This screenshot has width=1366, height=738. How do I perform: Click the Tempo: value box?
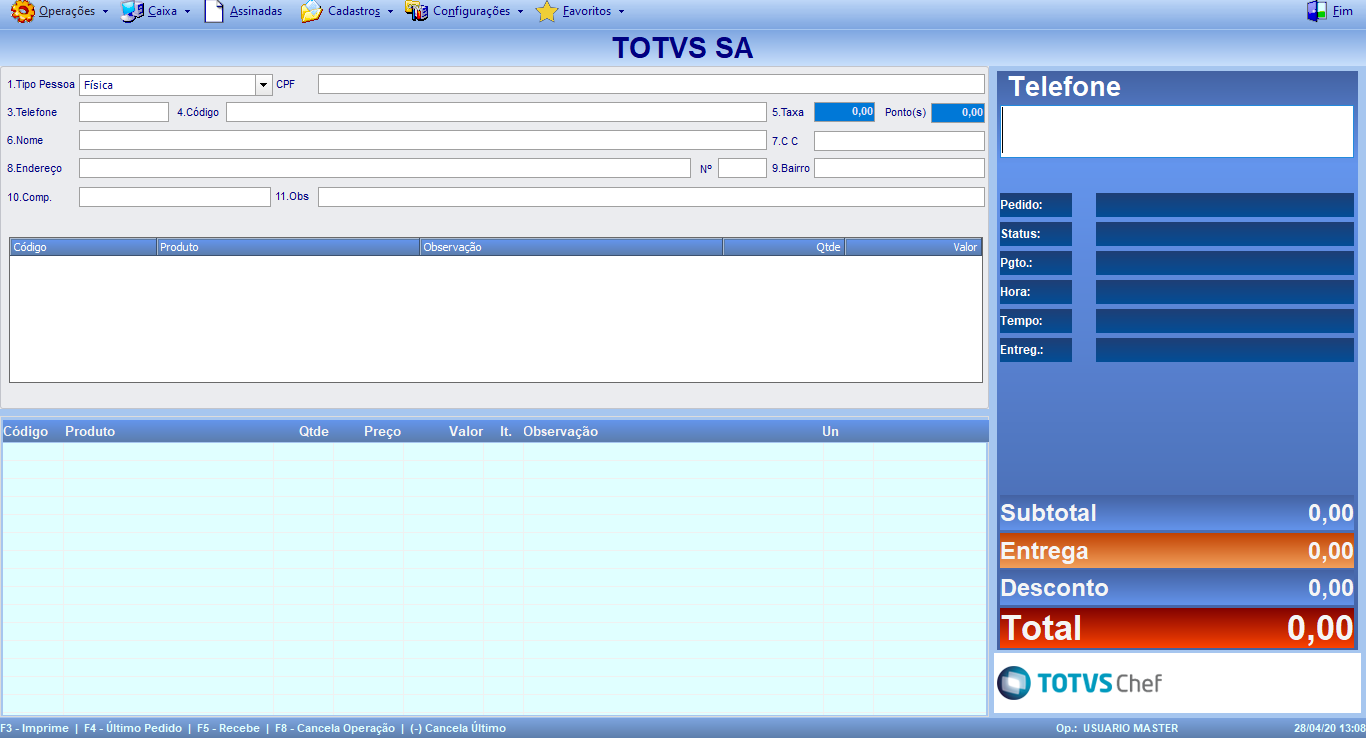coord(1225,321)
